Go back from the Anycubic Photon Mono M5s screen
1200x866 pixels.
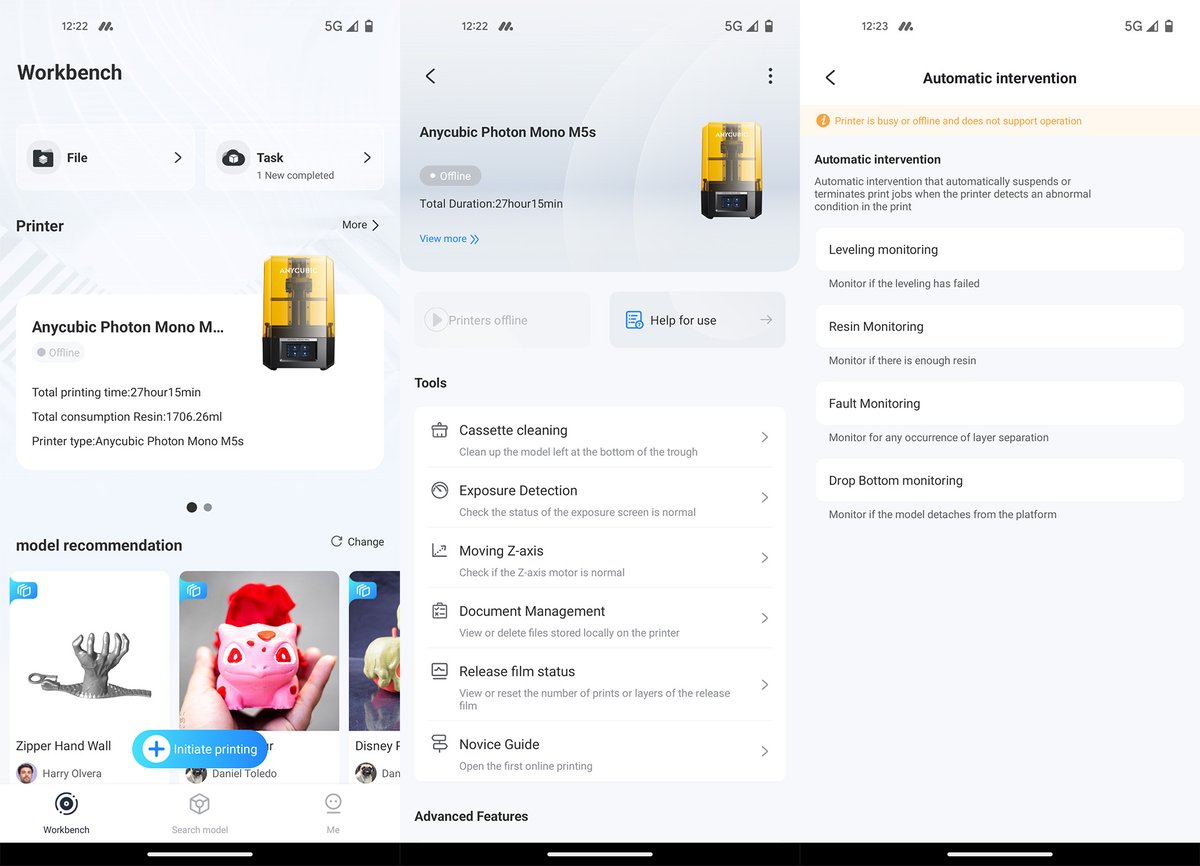click(430, 76)
